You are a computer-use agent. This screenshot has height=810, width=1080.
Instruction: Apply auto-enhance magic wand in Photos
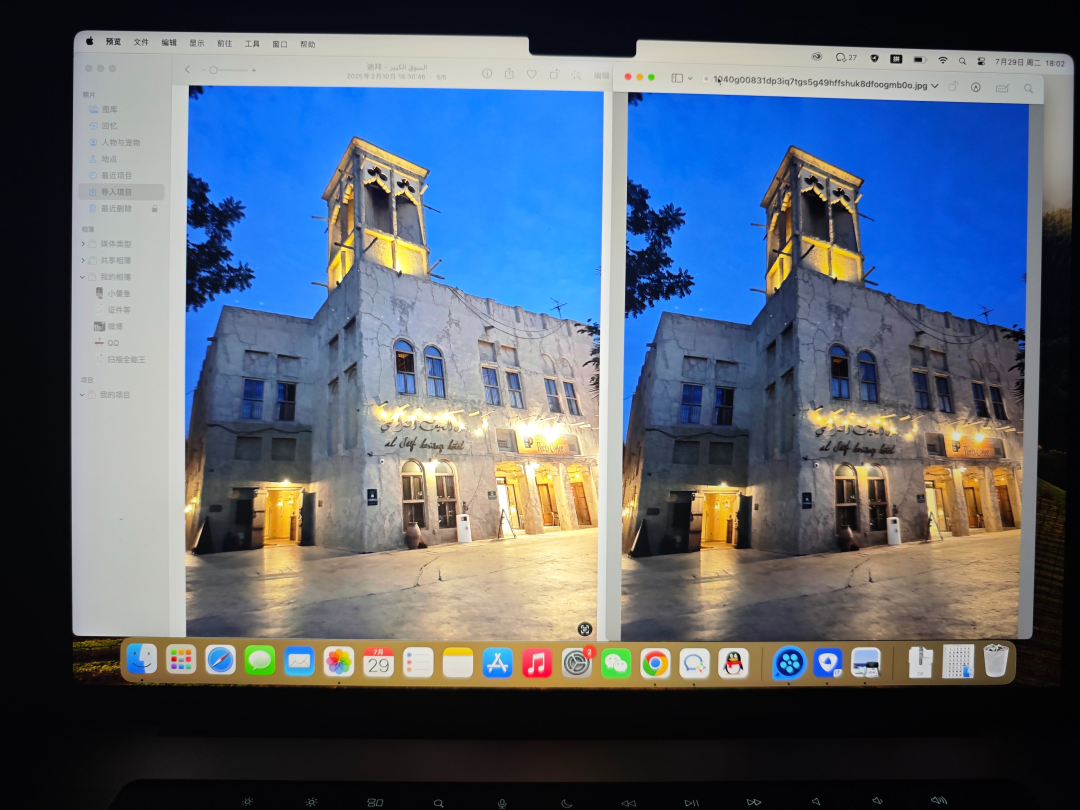pyautogui.click(x=576, y=75)
